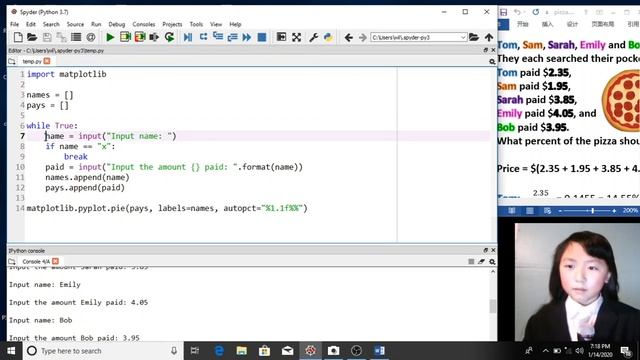Screen dimensions: 640x360
Task: Click Run until function returns debug icon
Action: pos(232,38)
